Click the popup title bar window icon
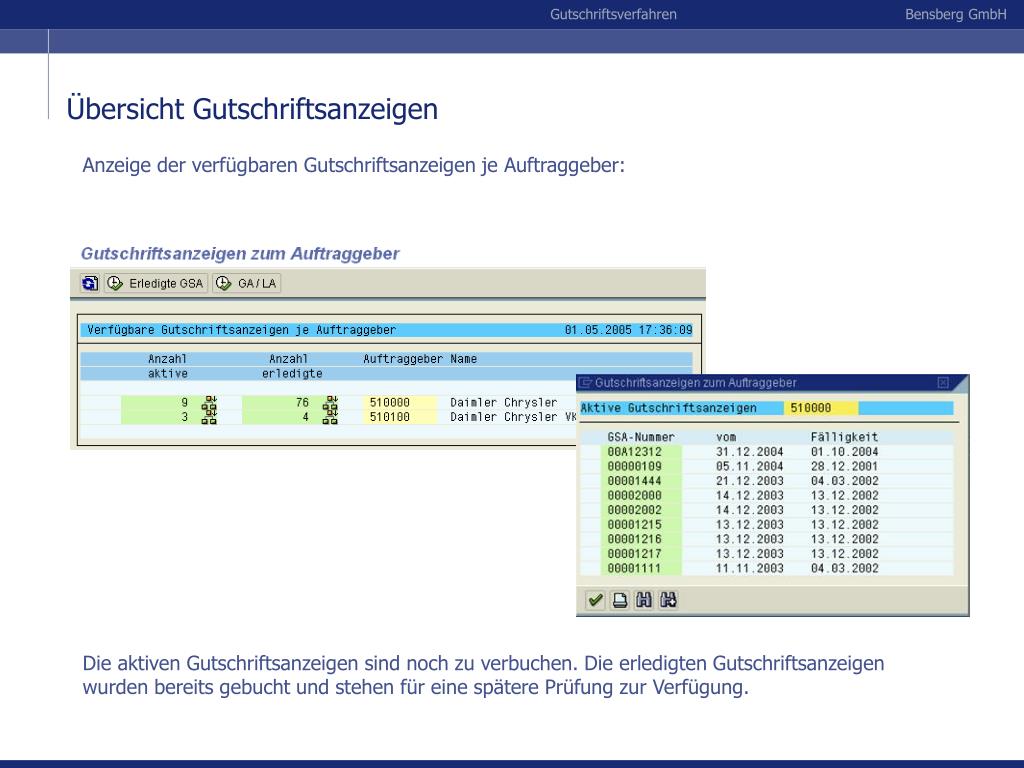This screenshot has width=1024, height=768. (586, 383)
